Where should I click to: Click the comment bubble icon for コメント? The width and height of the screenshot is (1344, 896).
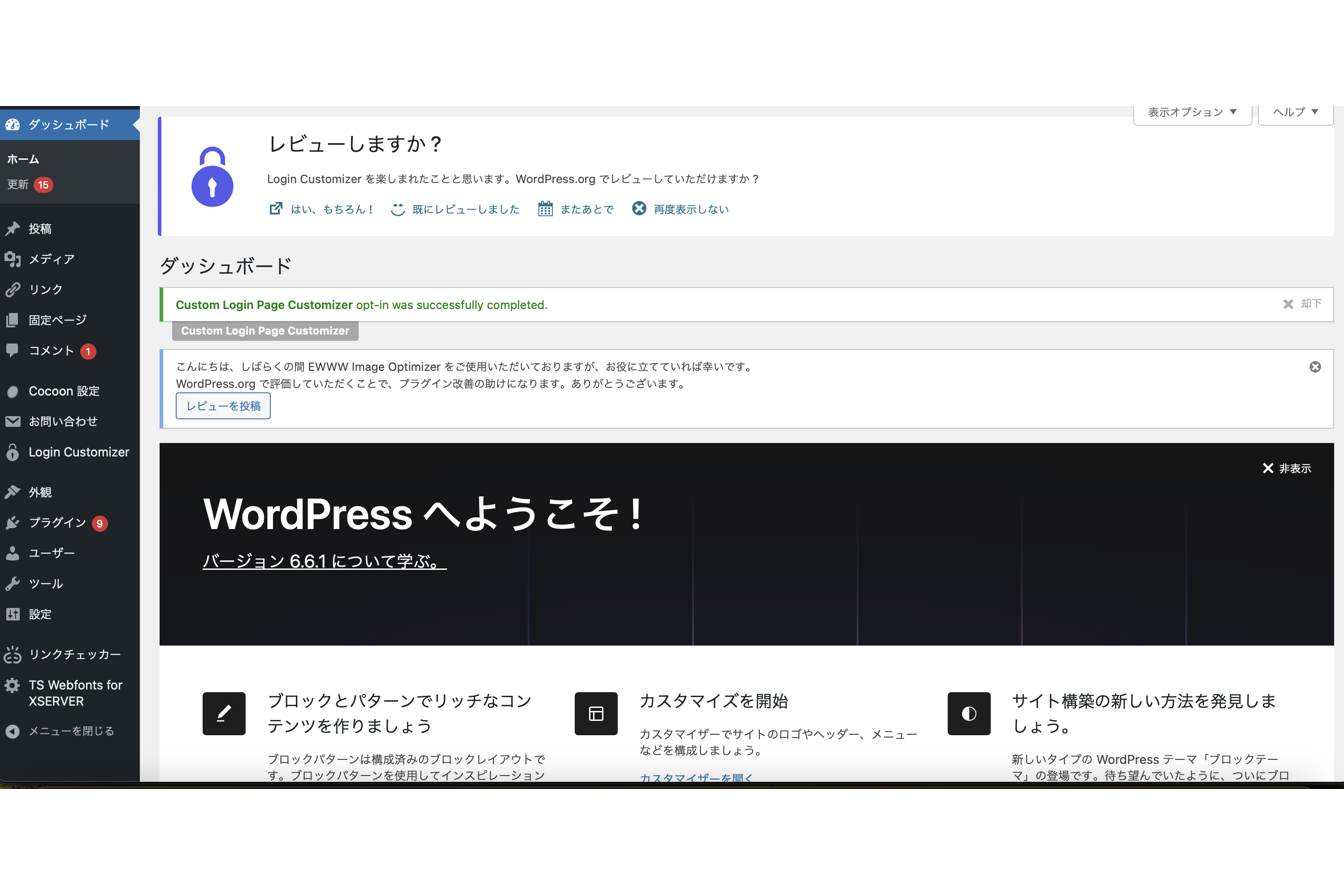13,351
